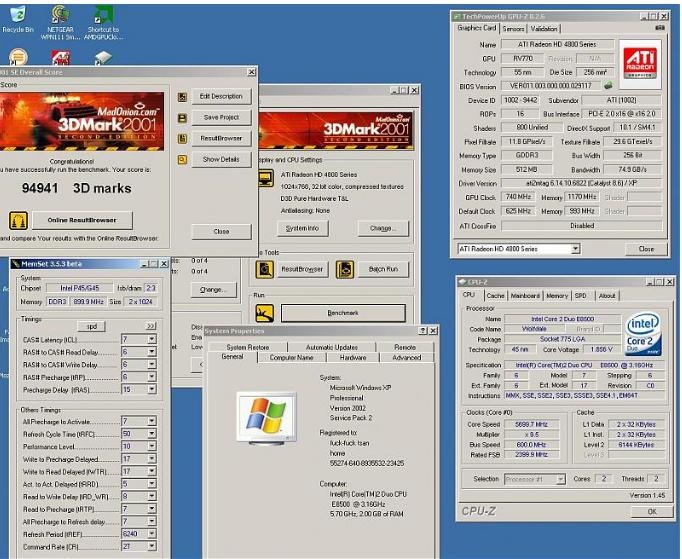Open the System Restore tab in System Properties
The height and width of the screenshot is (559, 682).
pos(247,347)
